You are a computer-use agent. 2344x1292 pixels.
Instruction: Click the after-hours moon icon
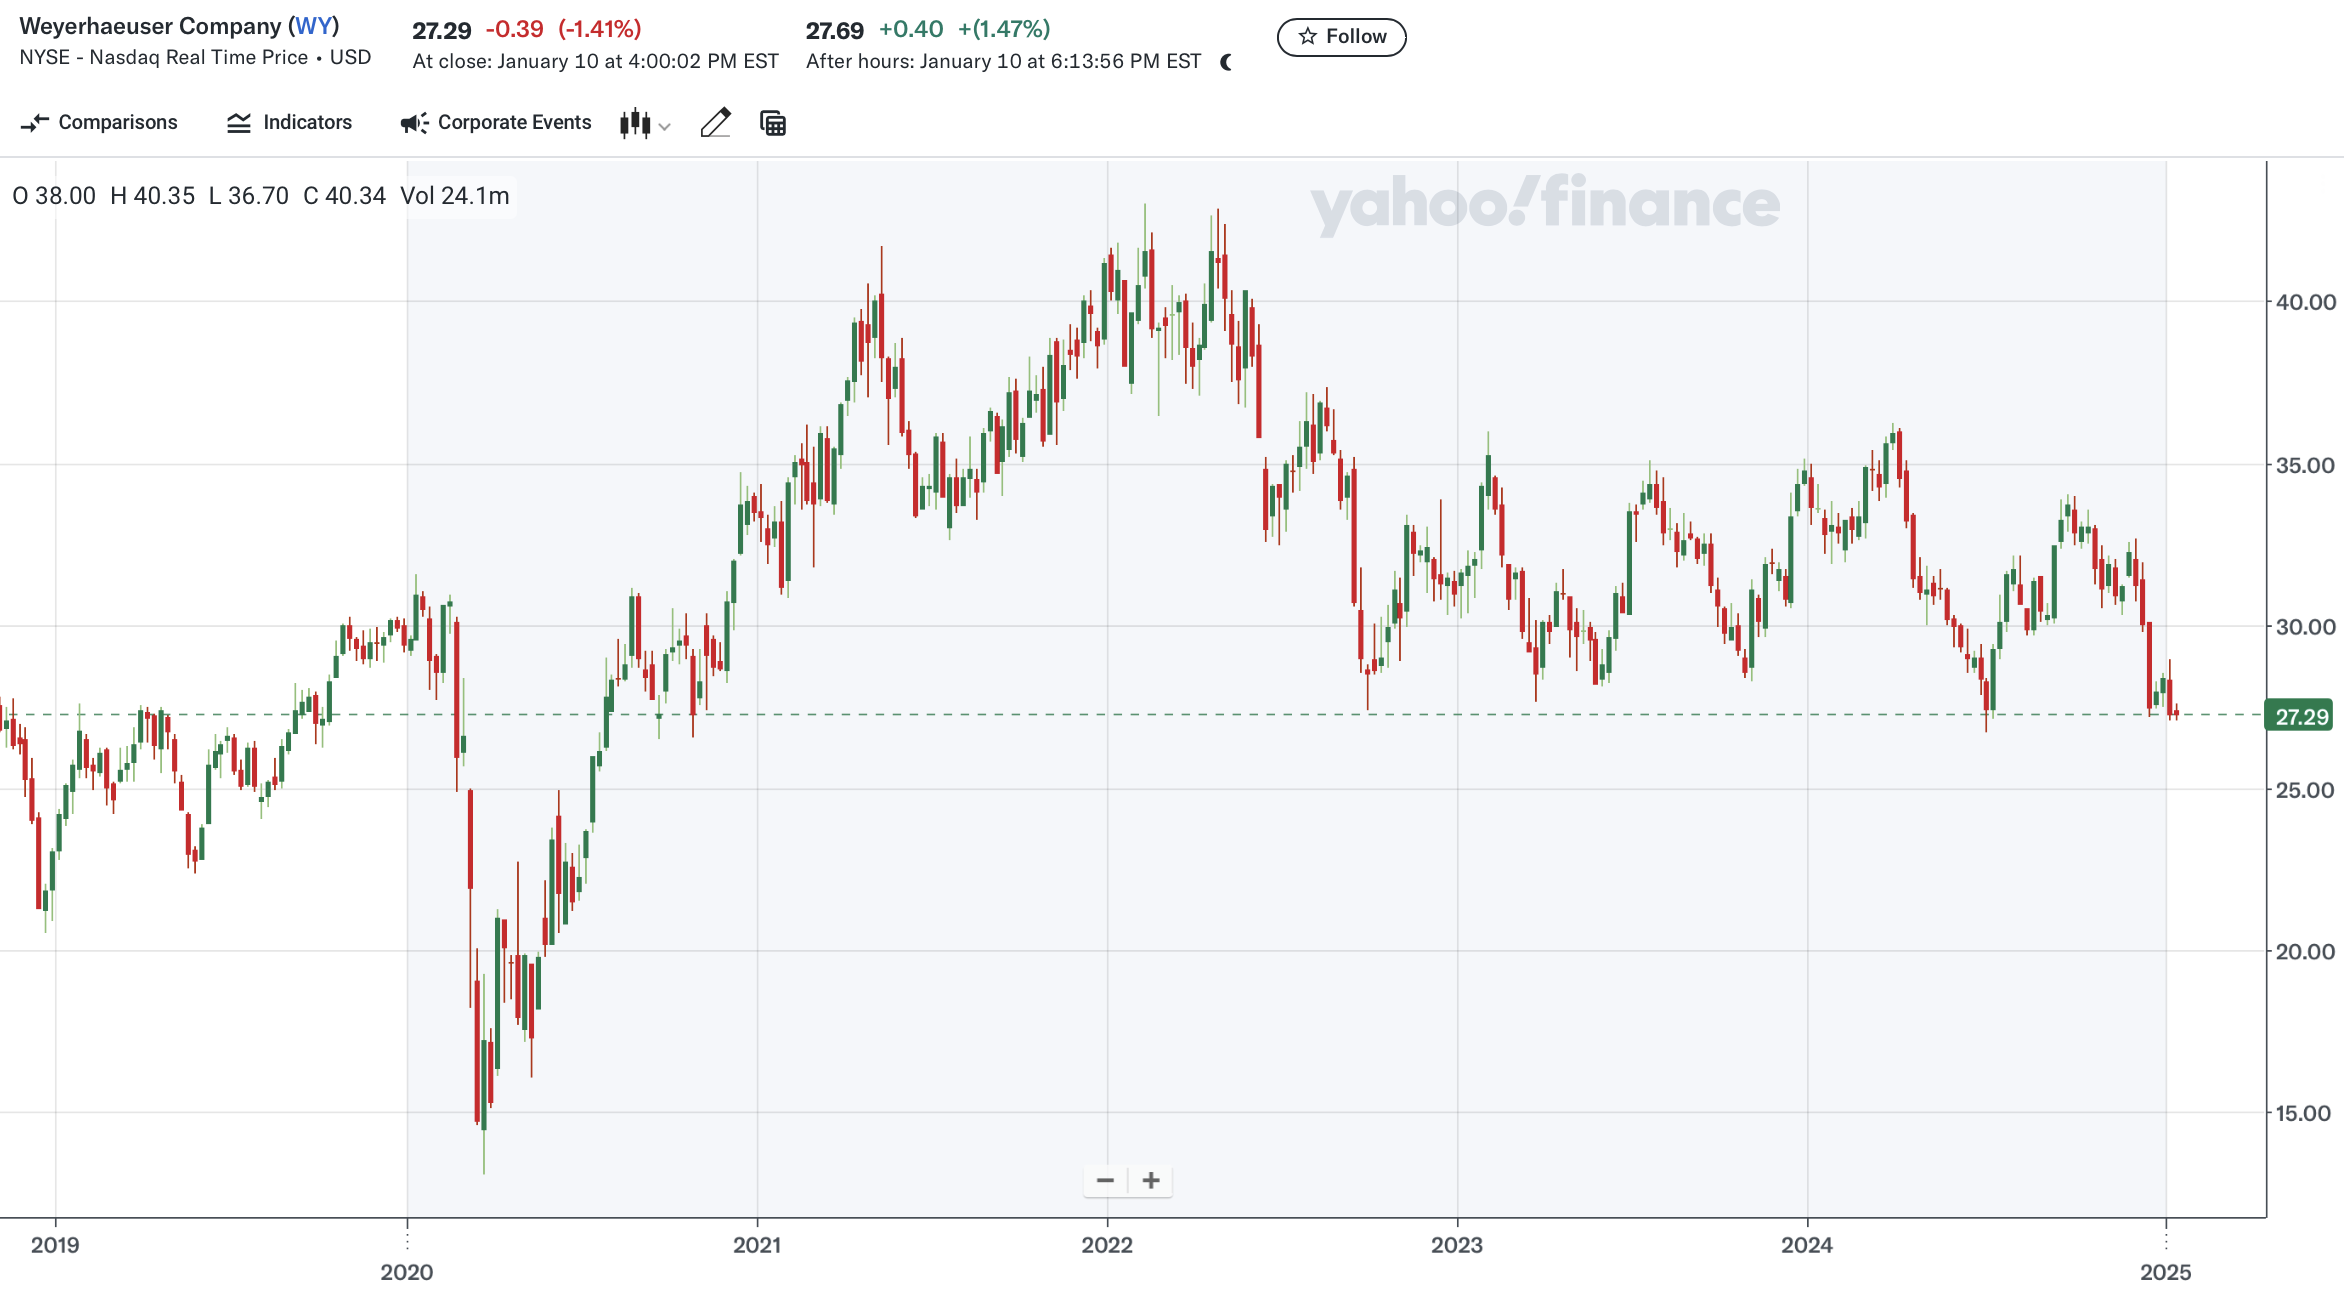click(x=1226, y=62)
